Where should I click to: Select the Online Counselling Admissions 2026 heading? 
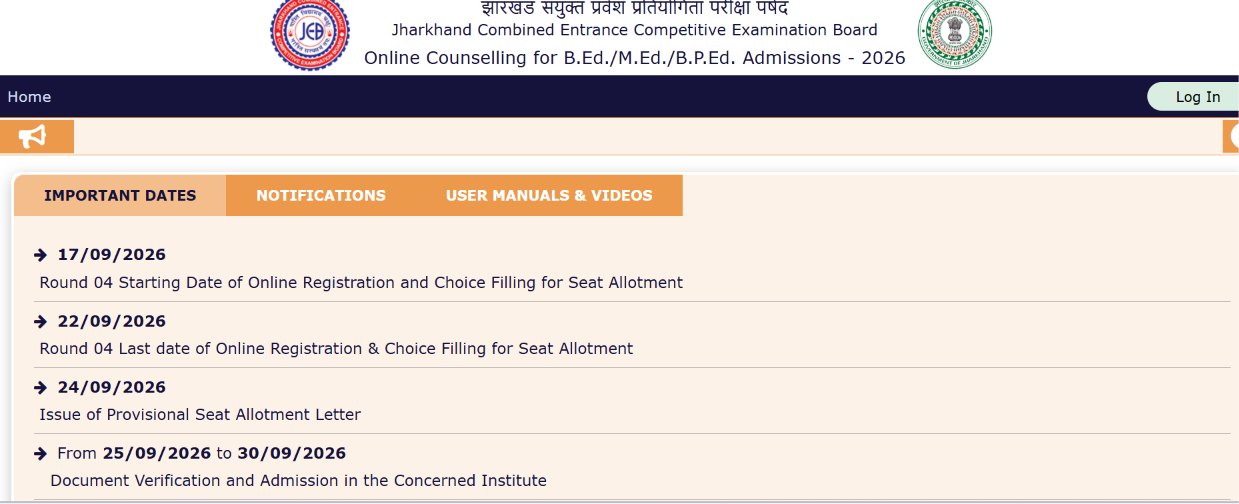(635, 58)
